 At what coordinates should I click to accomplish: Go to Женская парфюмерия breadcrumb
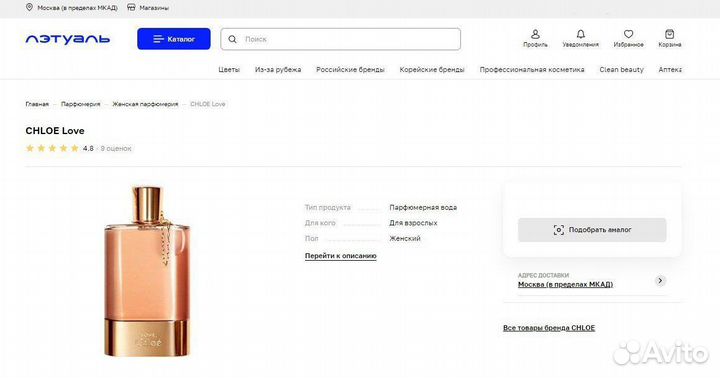[145, 104]
